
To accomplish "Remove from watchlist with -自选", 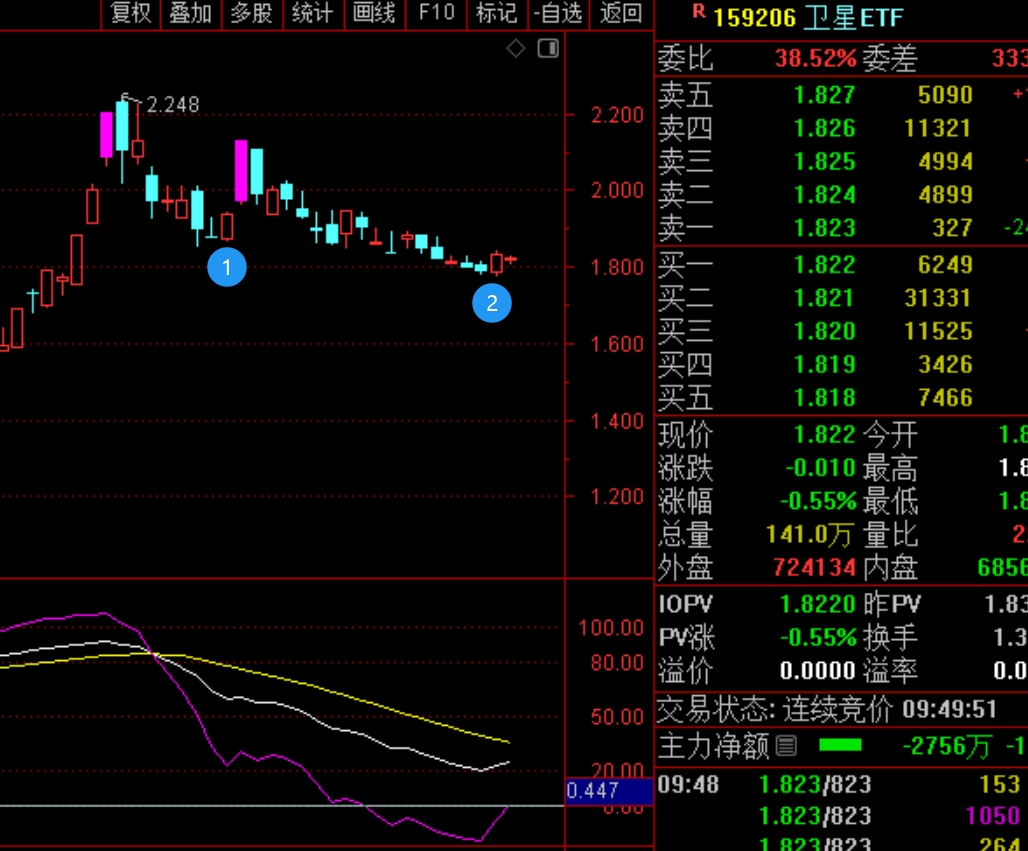I will point(558,13).
